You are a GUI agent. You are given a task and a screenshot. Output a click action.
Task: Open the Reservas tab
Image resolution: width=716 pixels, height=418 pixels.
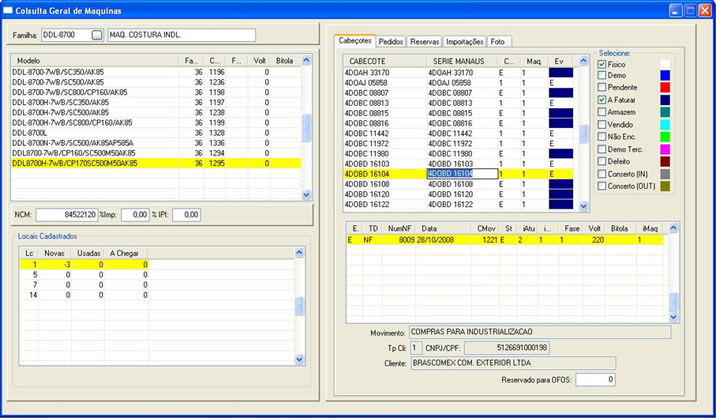pyautogui.click(x=424, y=42)
